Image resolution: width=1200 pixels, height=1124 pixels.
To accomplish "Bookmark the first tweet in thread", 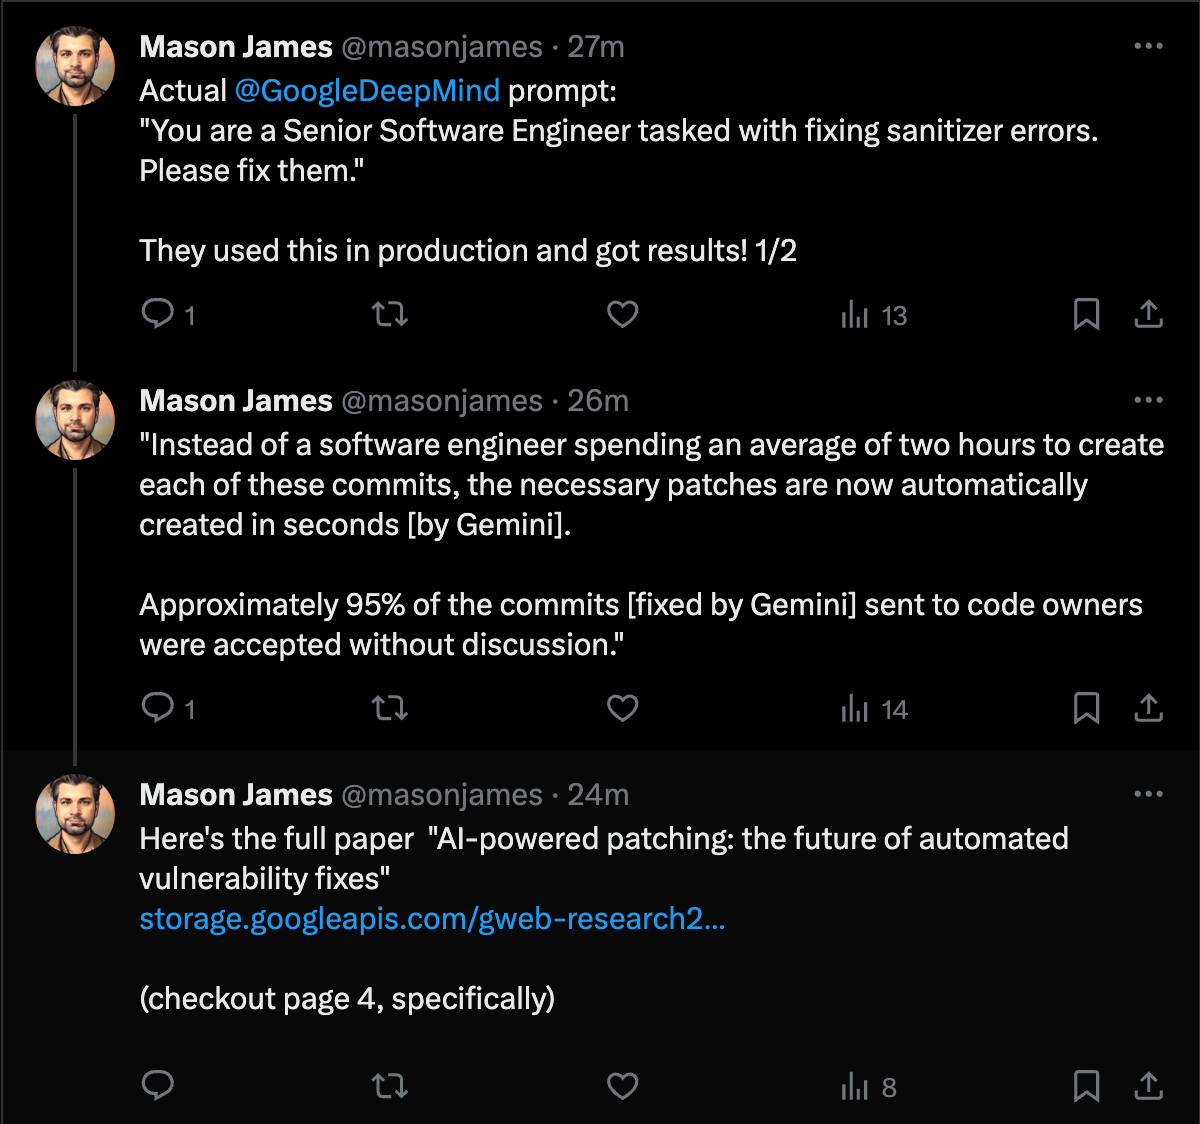I will tap(1086, 315).
